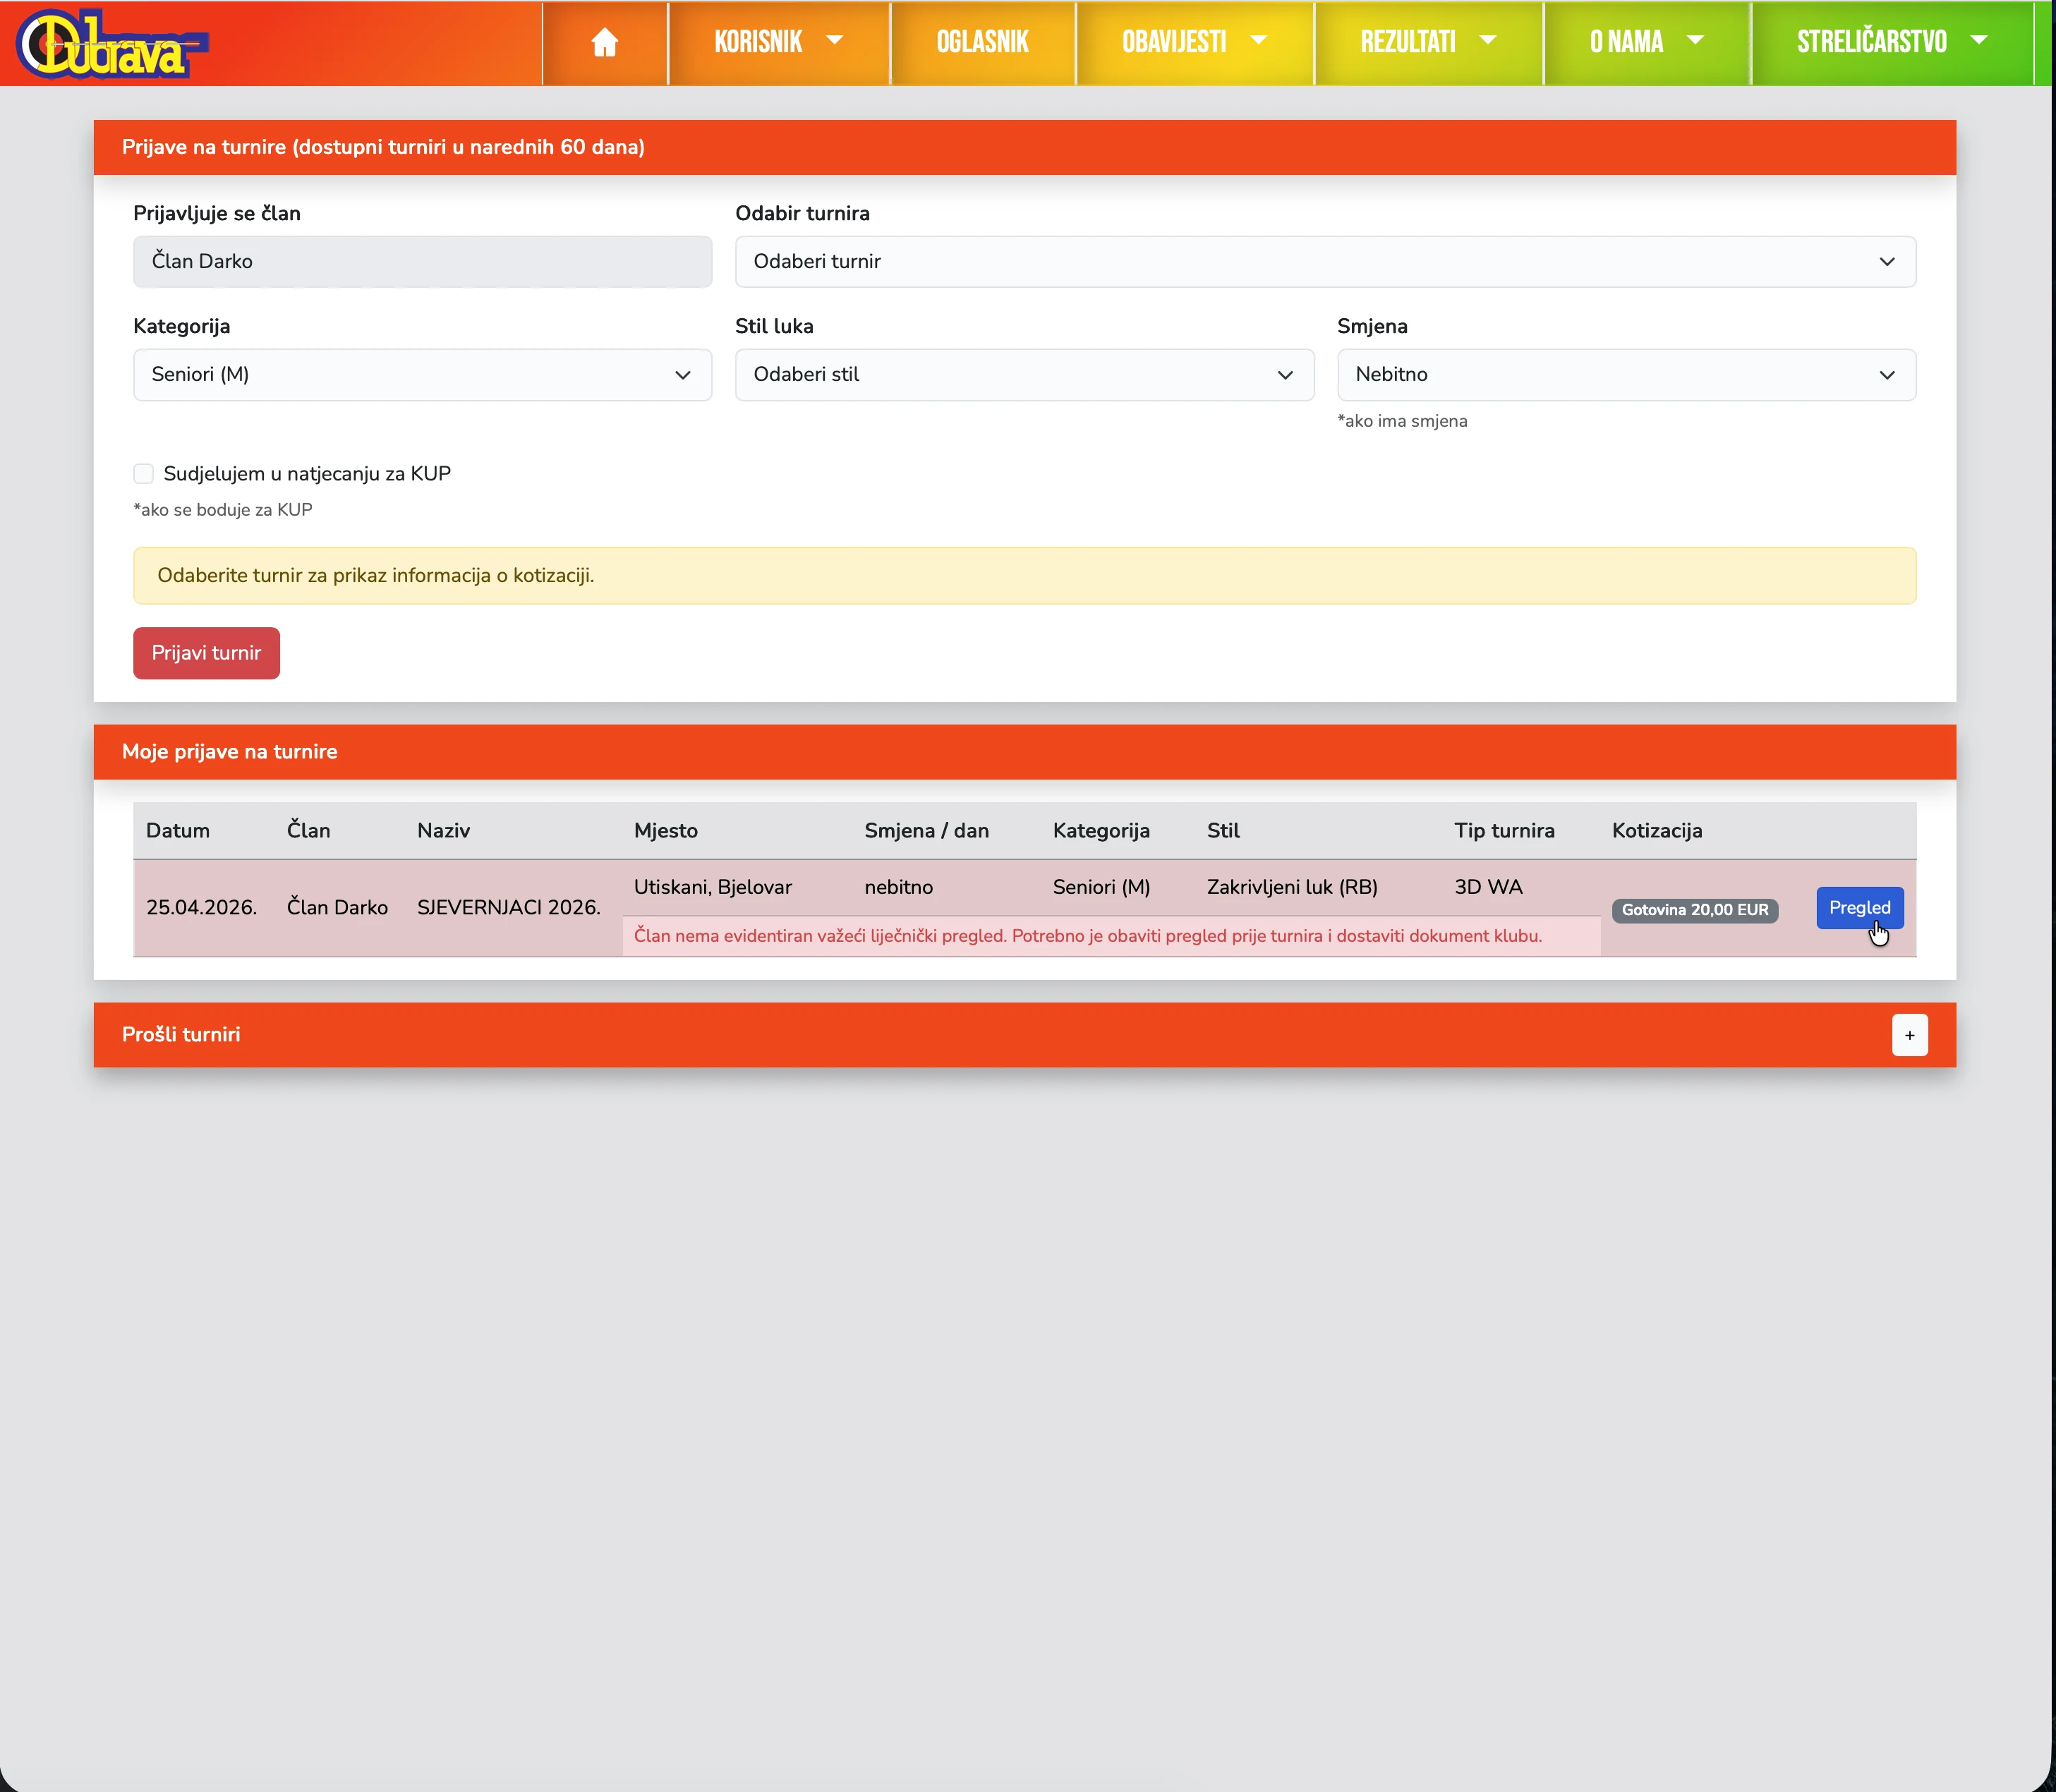Click the home icon in navbar
Screen dimensions: 2056x1792
[604, 42]
